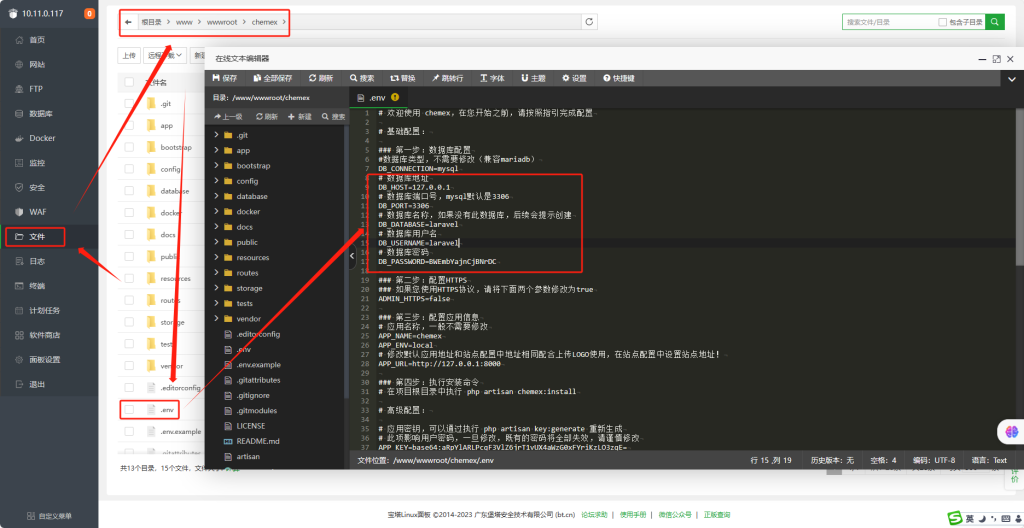Click 自定义菜单 at the sidebar bottom
Image resolution: width=1024 pixels, height=528 pixels.
(x=49, y=516)
